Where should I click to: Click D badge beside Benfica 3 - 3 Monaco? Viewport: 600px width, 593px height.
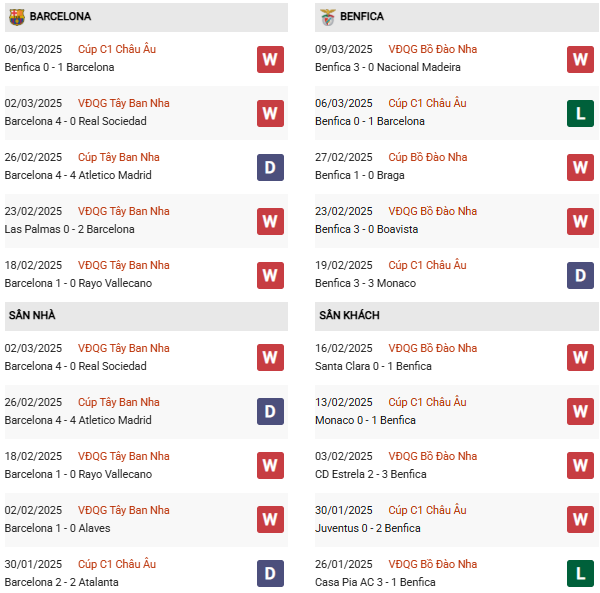(x=580, y=274)
